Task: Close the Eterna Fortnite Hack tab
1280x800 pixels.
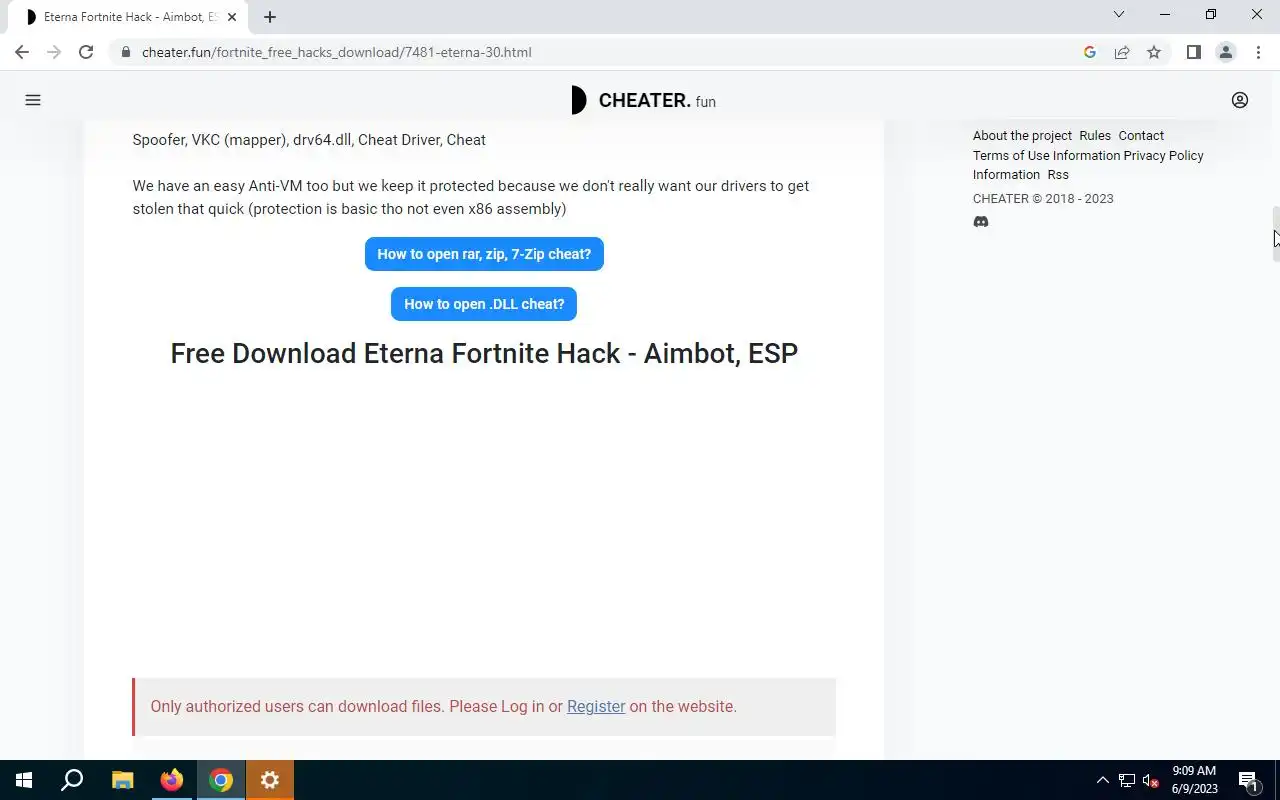Action: (x=232, y=17)
